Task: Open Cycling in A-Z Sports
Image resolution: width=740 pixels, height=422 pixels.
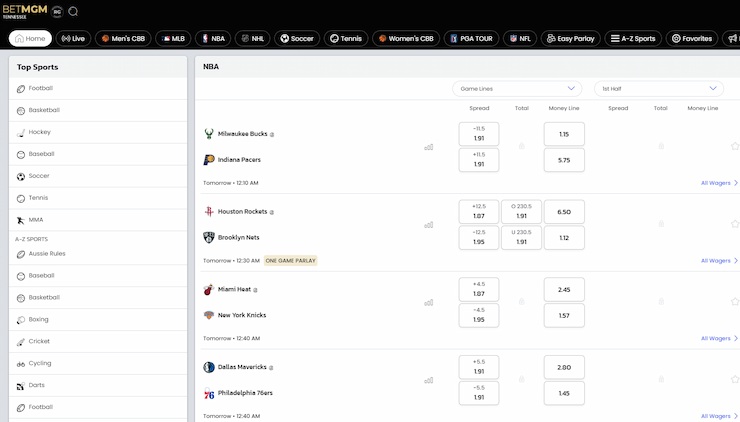Action: click(x=98, y=363)
